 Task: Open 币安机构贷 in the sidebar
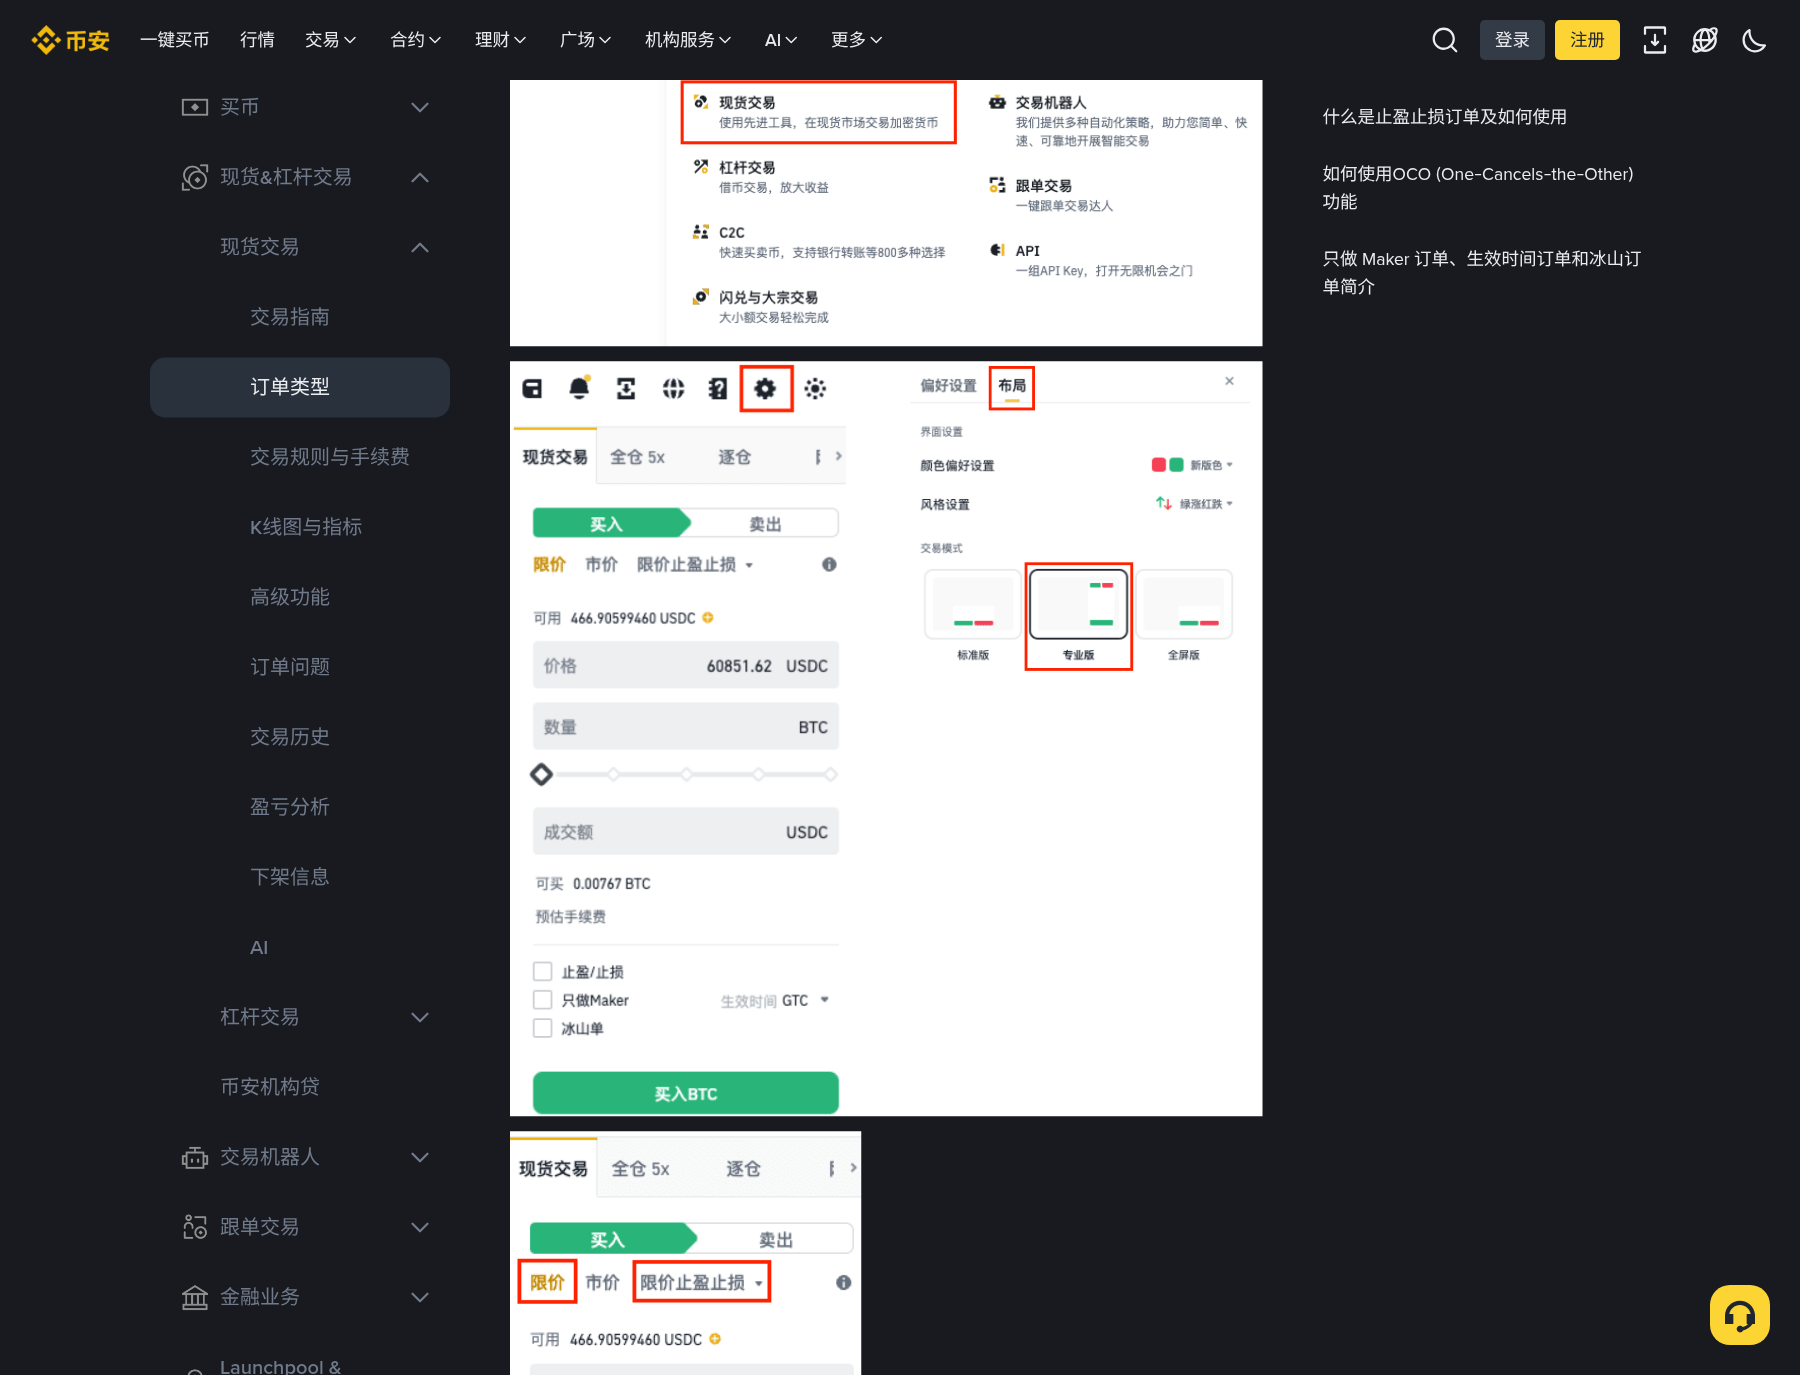coord(270,1087)
